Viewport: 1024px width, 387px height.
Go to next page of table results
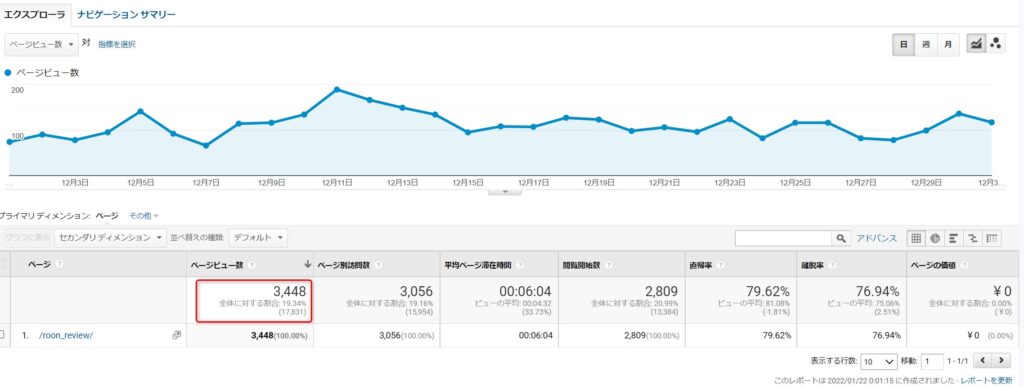1001,360
